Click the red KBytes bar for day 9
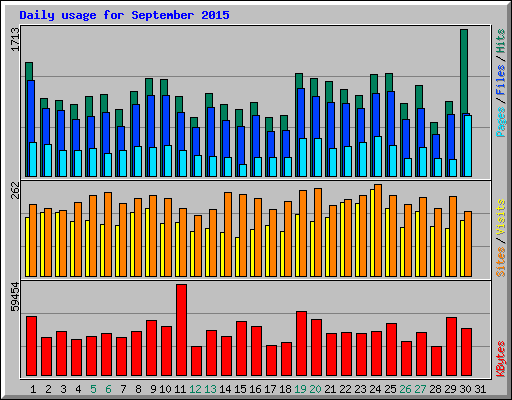This screenshot has height=400, width=512. click(x=151, y=348)
